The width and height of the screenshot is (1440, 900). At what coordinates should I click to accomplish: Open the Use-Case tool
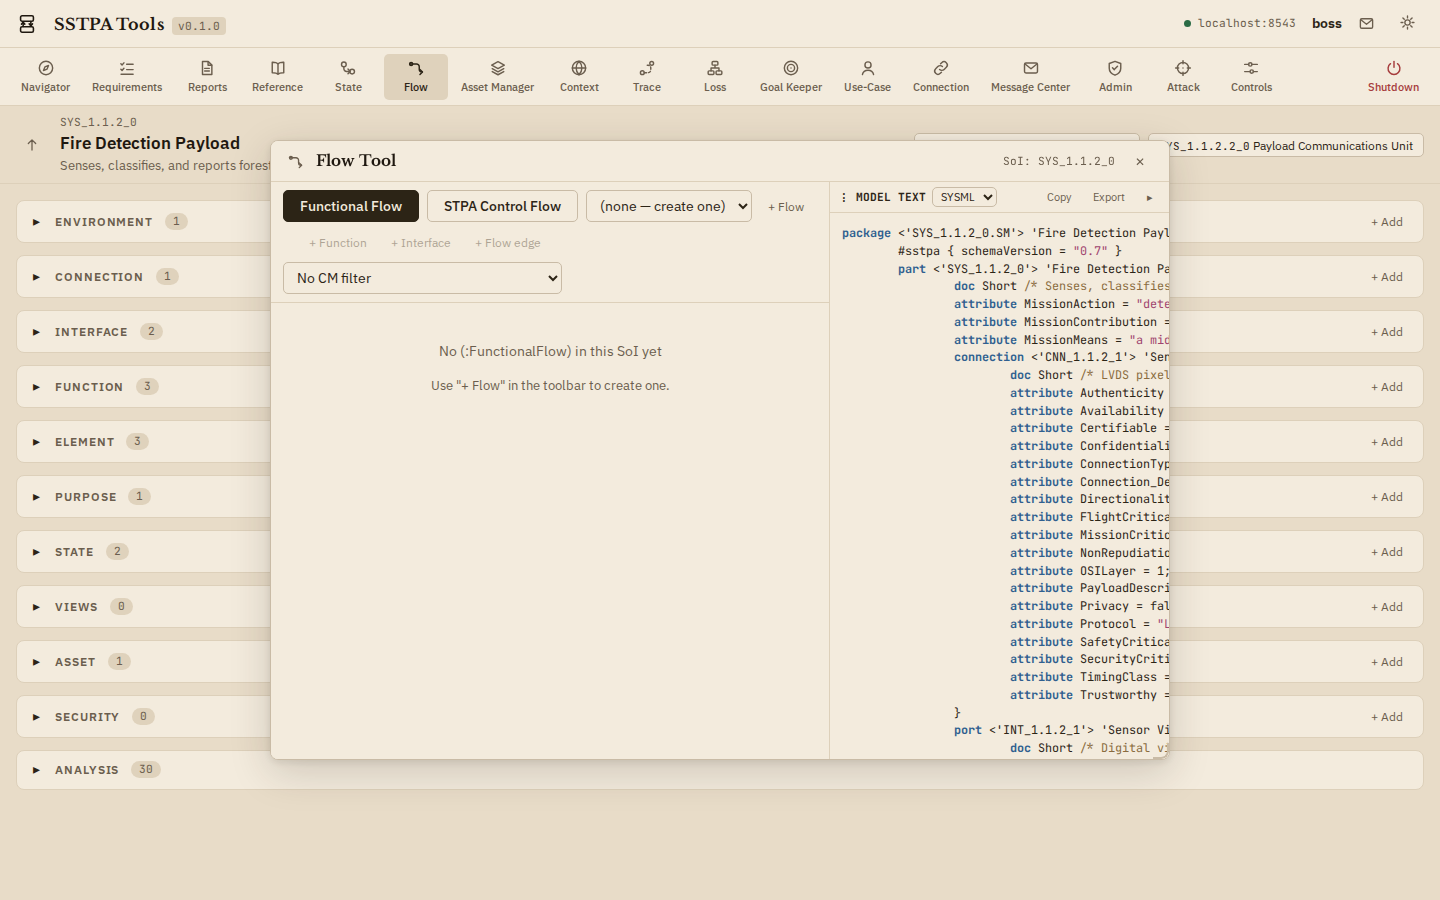pyautogui.click(x=867, y=77)
